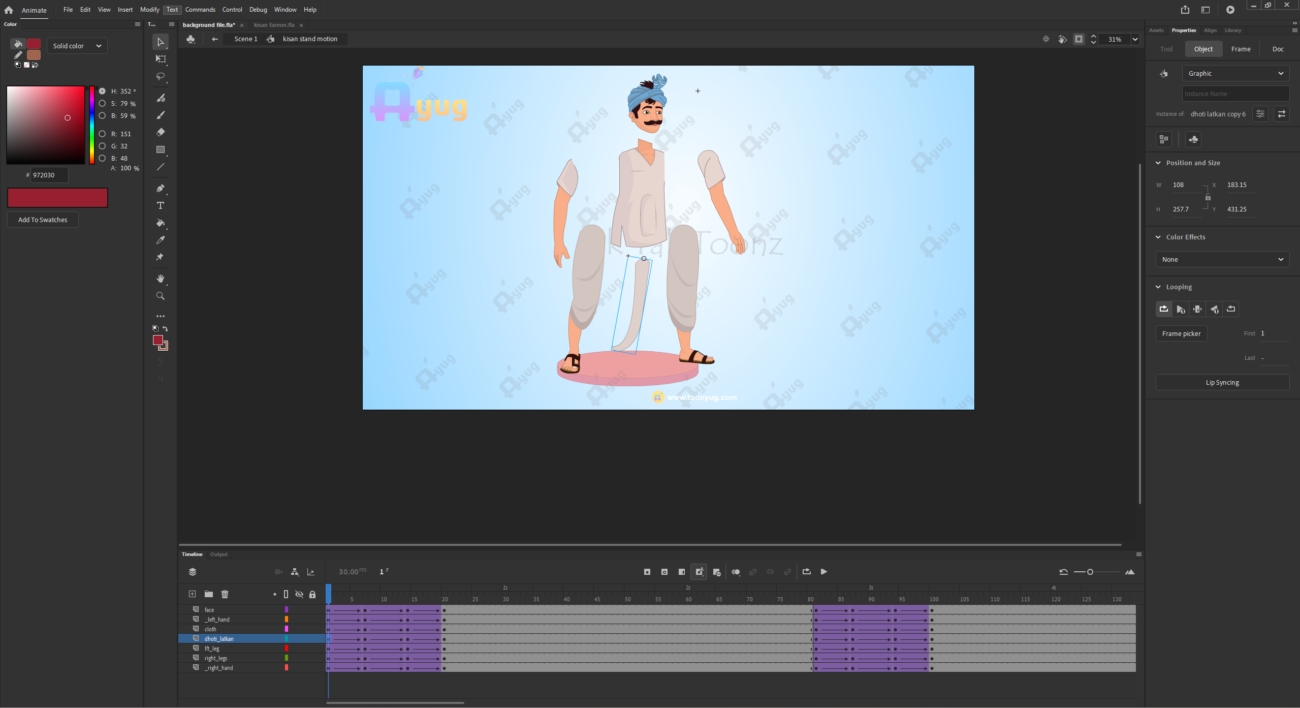Activate the Hand tool
This screenshot has height=708, width=1300.
click(x=161, y=279)
